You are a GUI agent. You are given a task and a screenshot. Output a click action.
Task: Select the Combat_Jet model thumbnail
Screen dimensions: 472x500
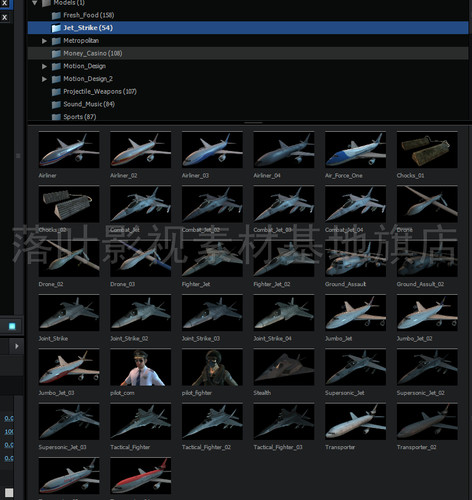(x=141, y=204)
